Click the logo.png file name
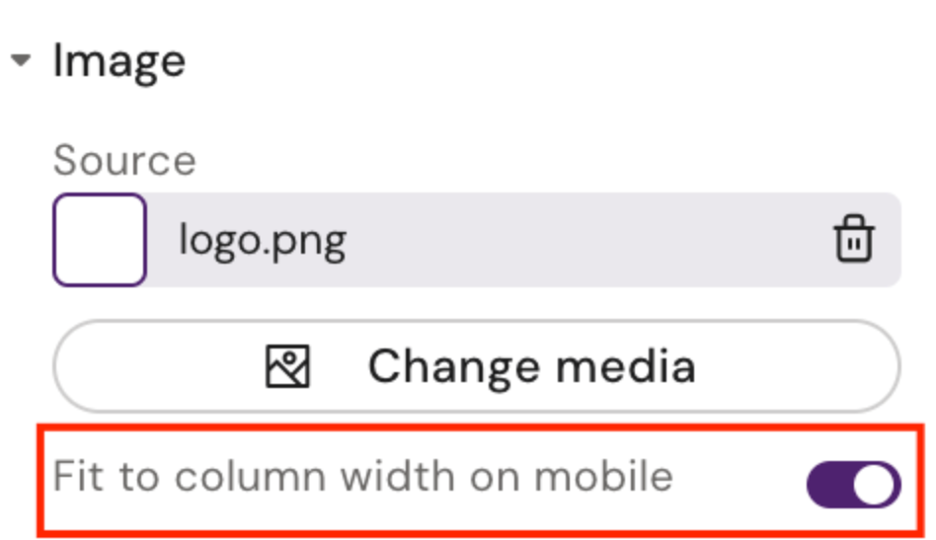The width and height of the screenshot is (936, 540). [x=262, y=240]
